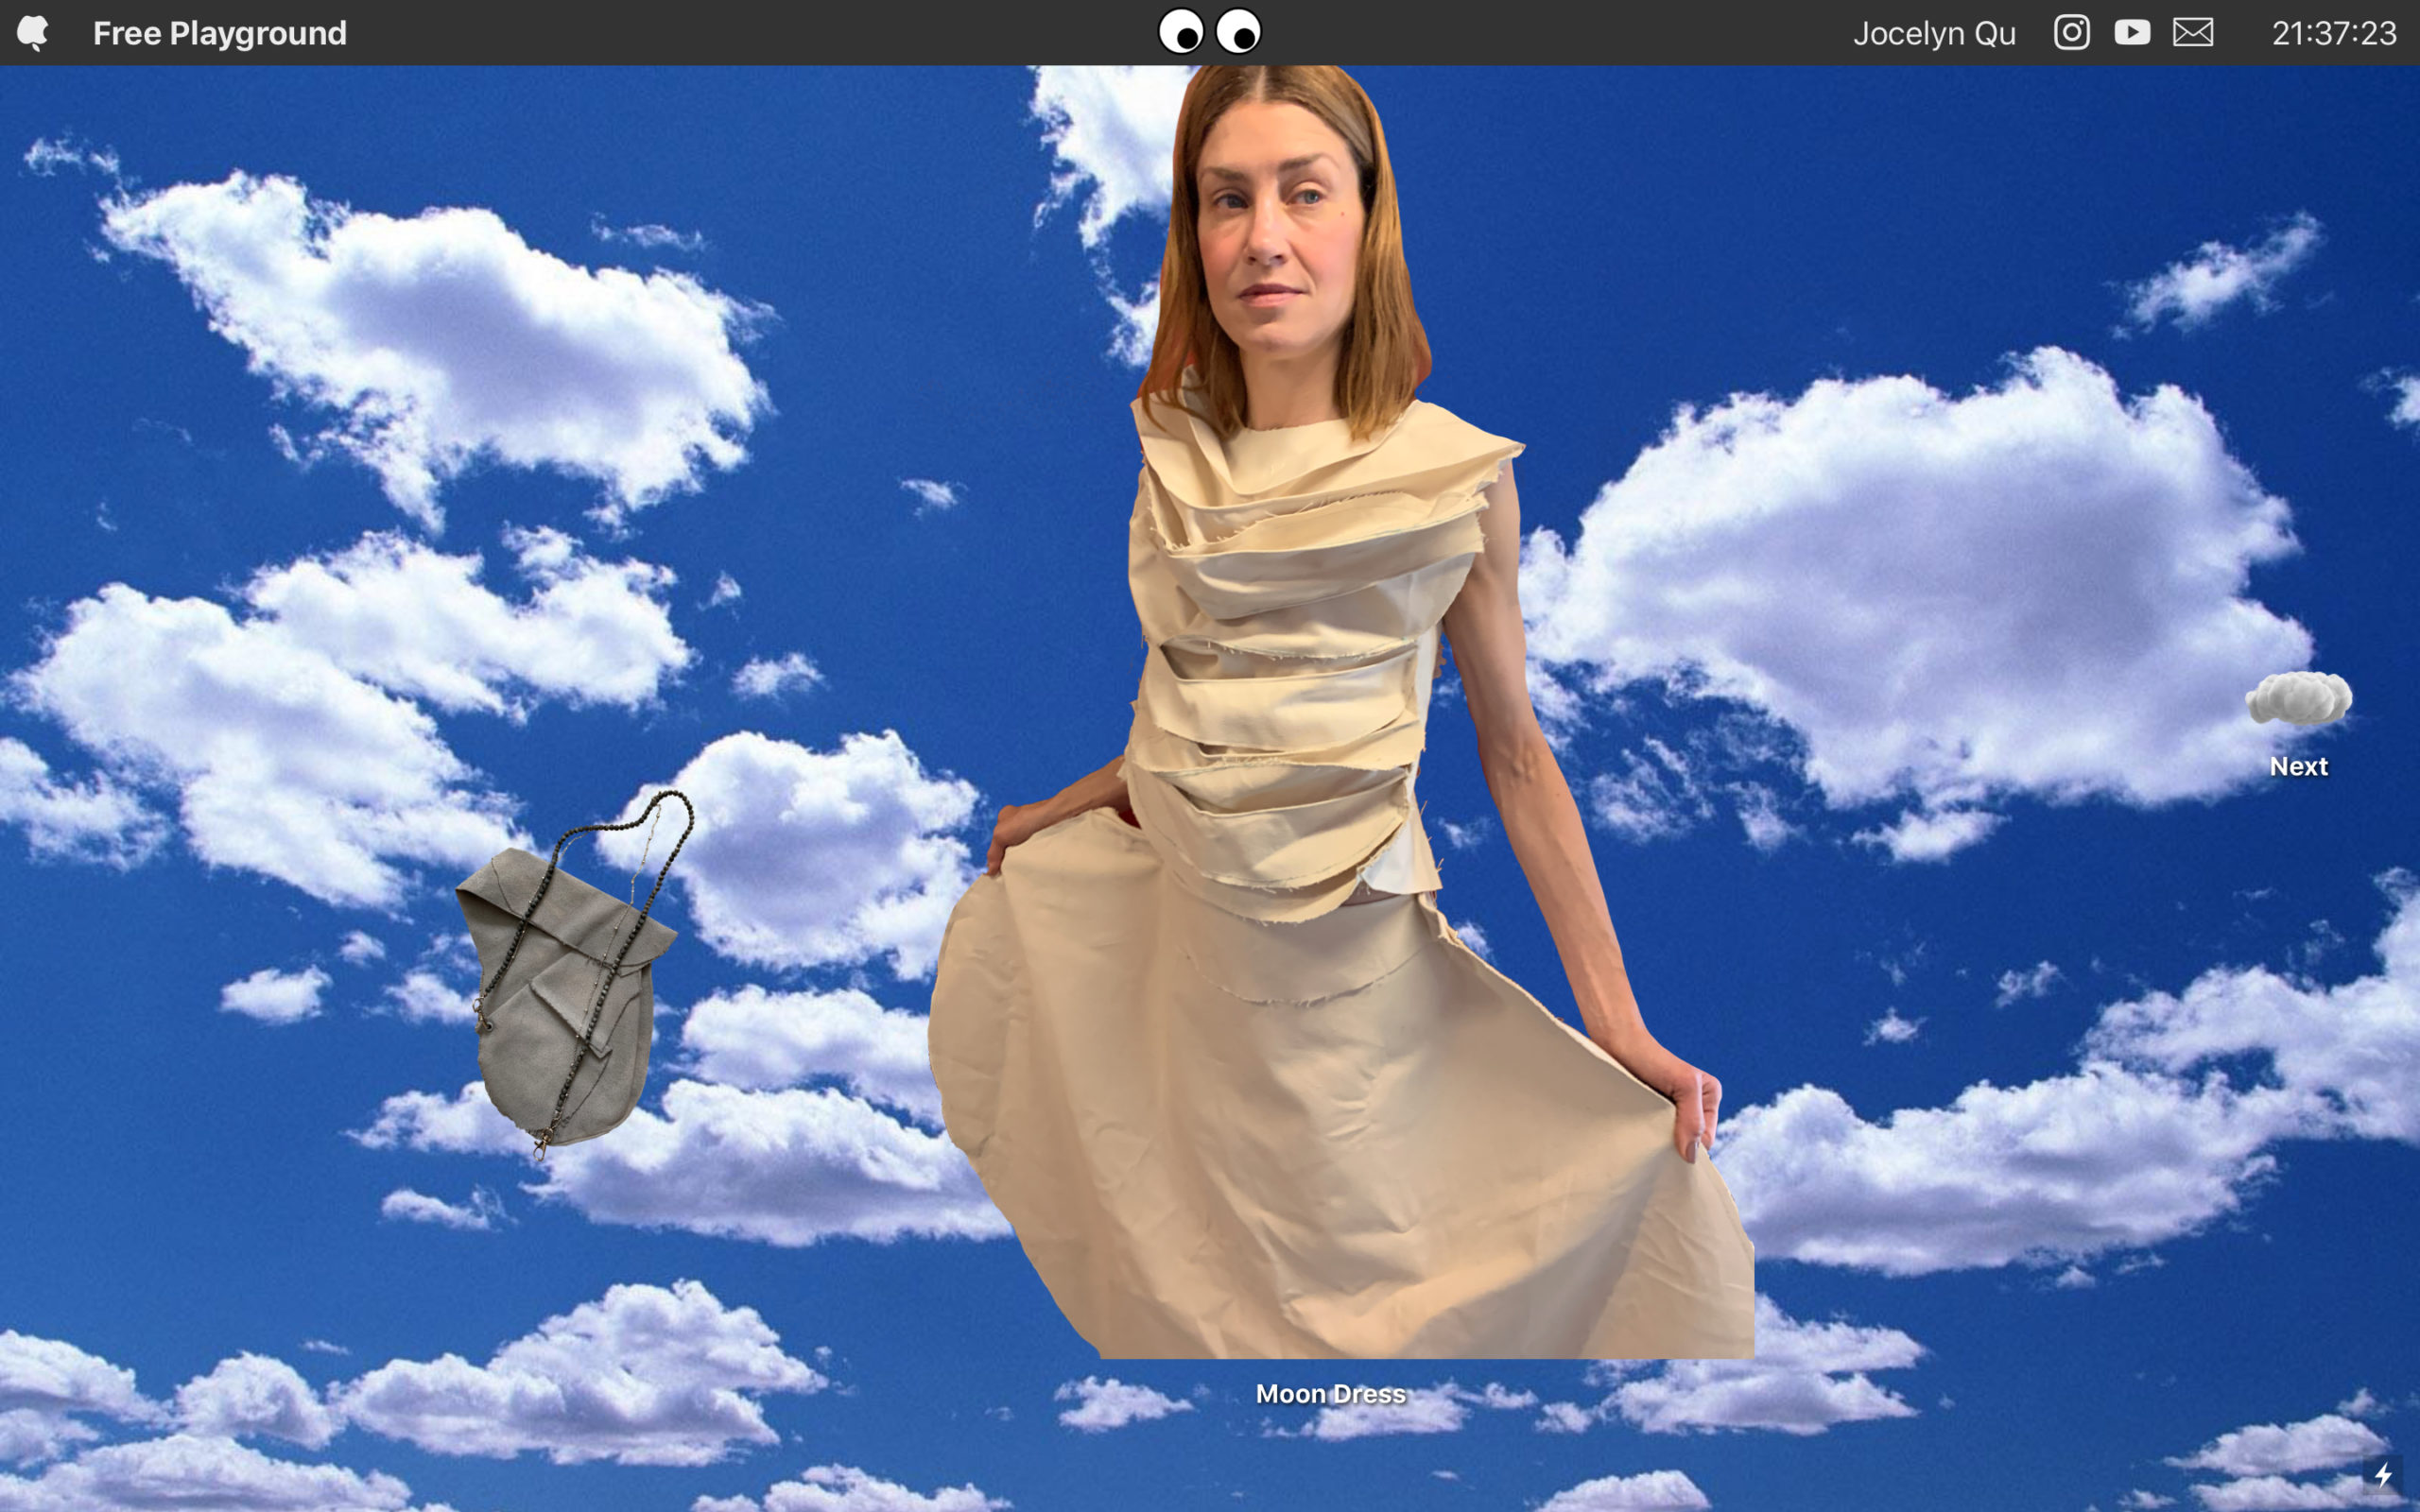Open the YouTube channel icon

tap(2132, 33)
